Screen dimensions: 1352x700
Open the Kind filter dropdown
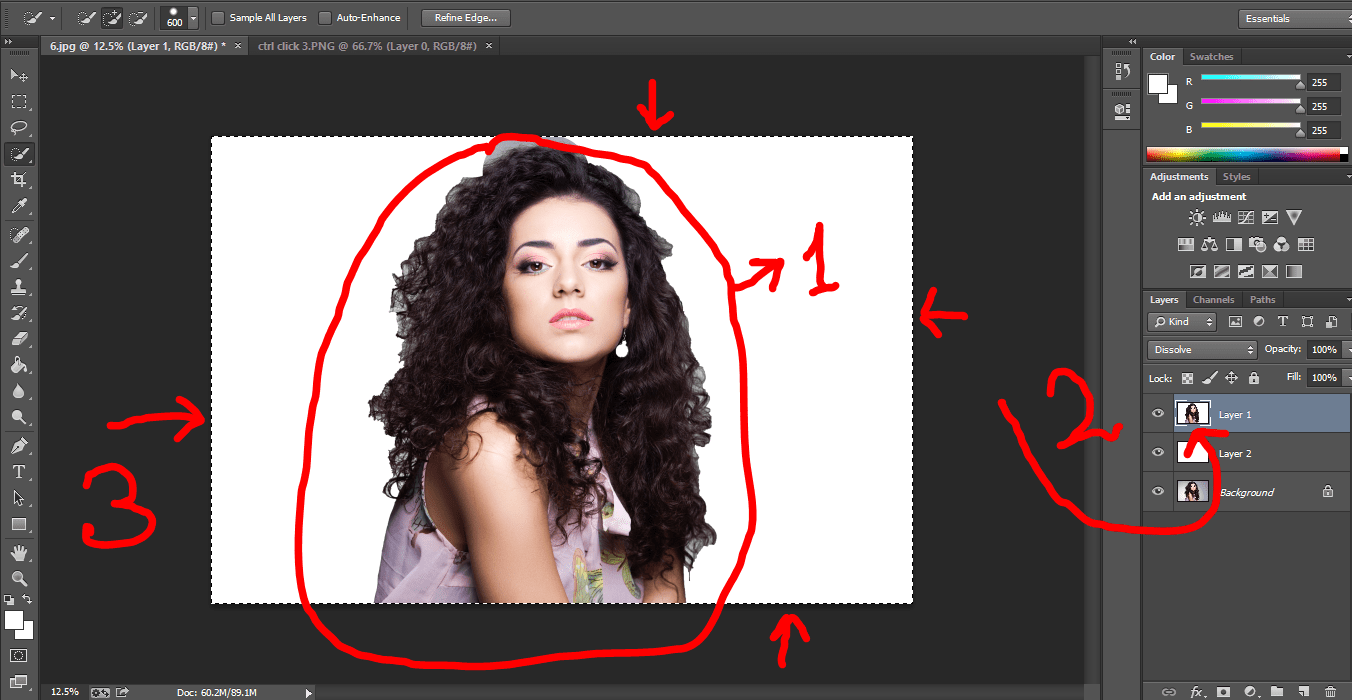click(1181, 321)
